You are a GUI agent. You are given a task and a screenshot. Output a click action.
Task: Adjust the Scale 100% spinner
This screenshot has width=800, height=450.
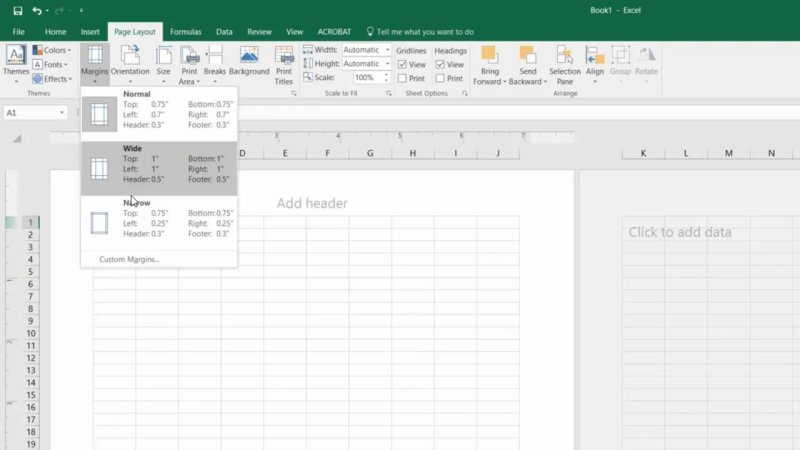(386, 78)
